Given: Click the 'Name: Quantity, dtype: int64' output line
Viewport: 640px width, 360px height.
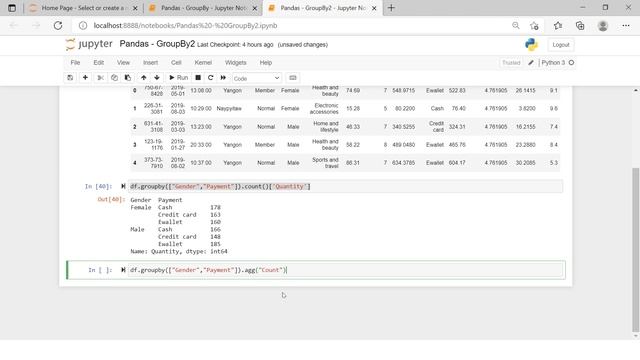Looking at the screenshot, I should click(179, 251).
